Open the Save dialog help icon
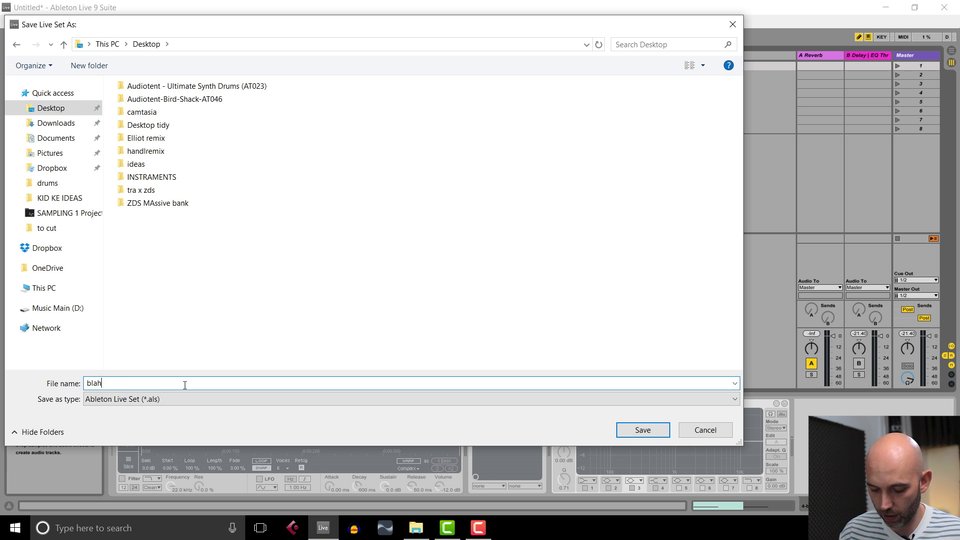 point(728,66)
